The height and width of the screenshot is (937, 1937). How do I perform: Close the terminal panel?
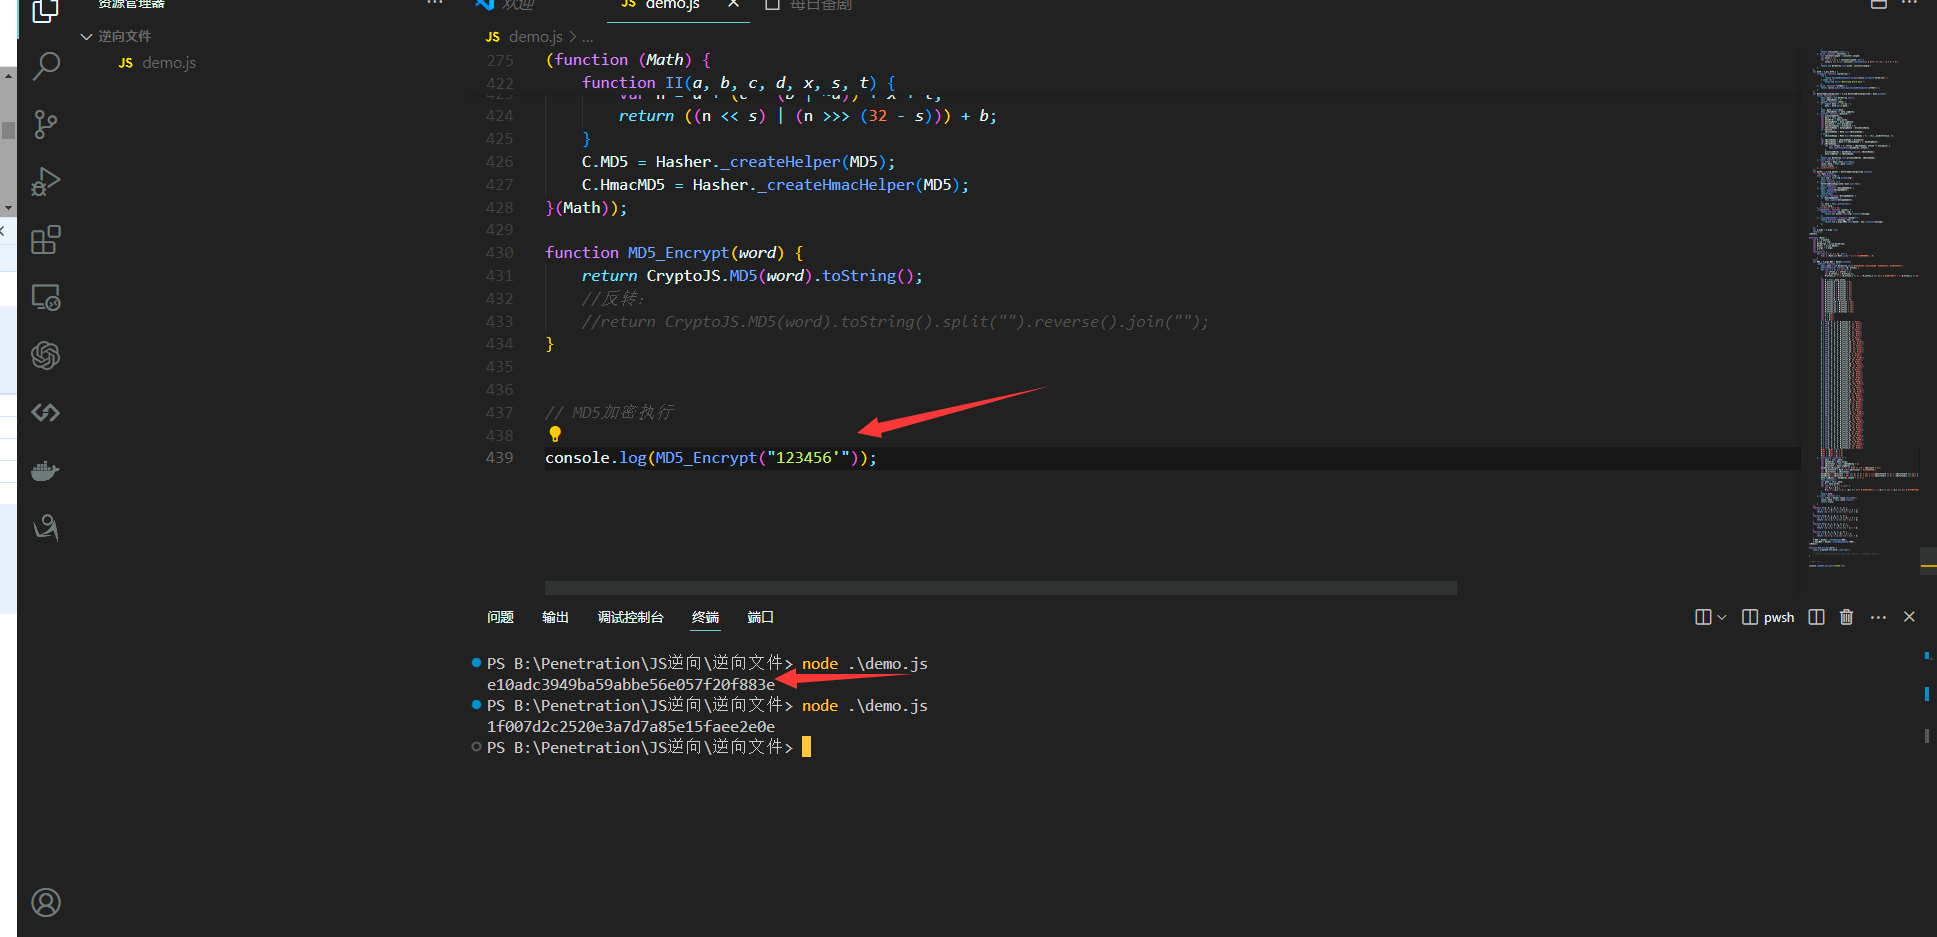(1909, 617)
